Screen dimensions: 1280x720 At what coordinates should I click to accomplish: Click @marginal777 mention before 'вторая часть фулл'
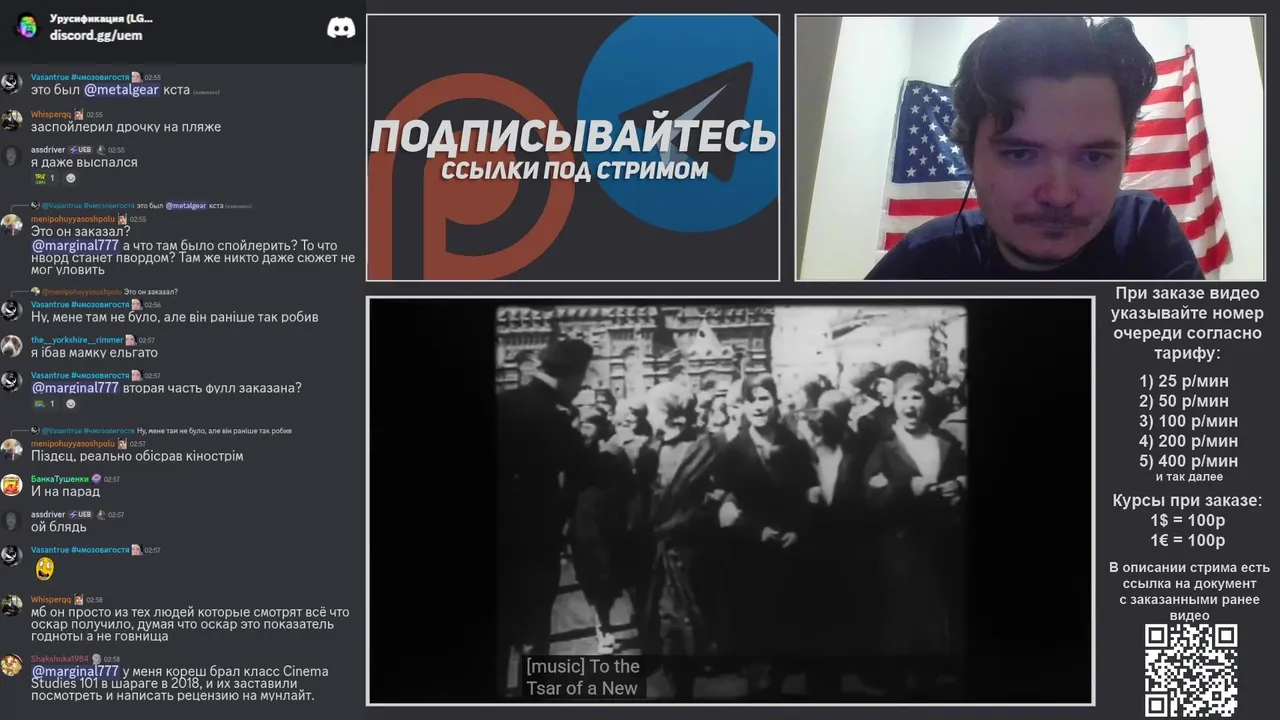(x=75, y=388)
